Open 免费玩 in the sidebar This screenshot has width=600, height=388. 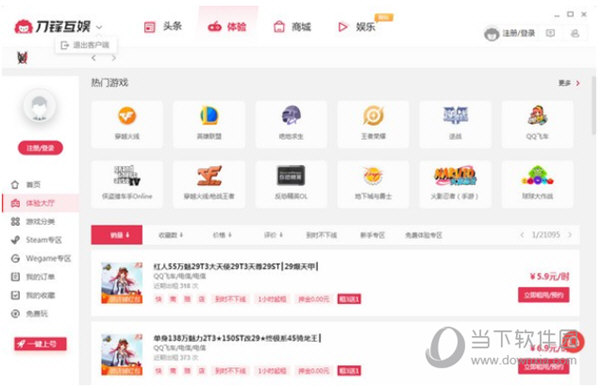pyautogui.click(x=40, y=314)
